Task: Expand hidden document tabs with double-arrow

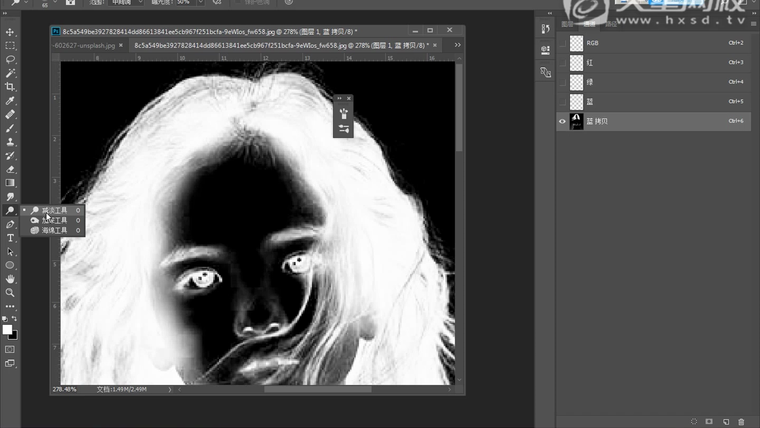Action: (458, 45)
